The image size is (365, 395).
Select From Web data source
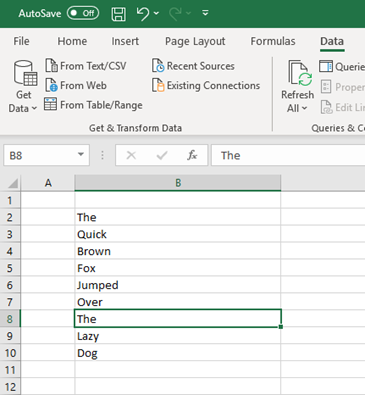[76, 85]
